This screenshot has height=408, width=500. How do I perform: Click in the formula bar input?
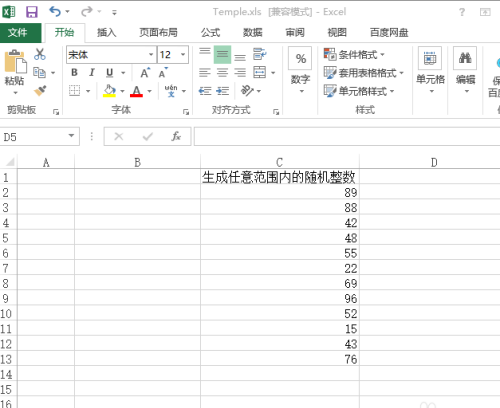pyautogui.click(x=347, y=136)
